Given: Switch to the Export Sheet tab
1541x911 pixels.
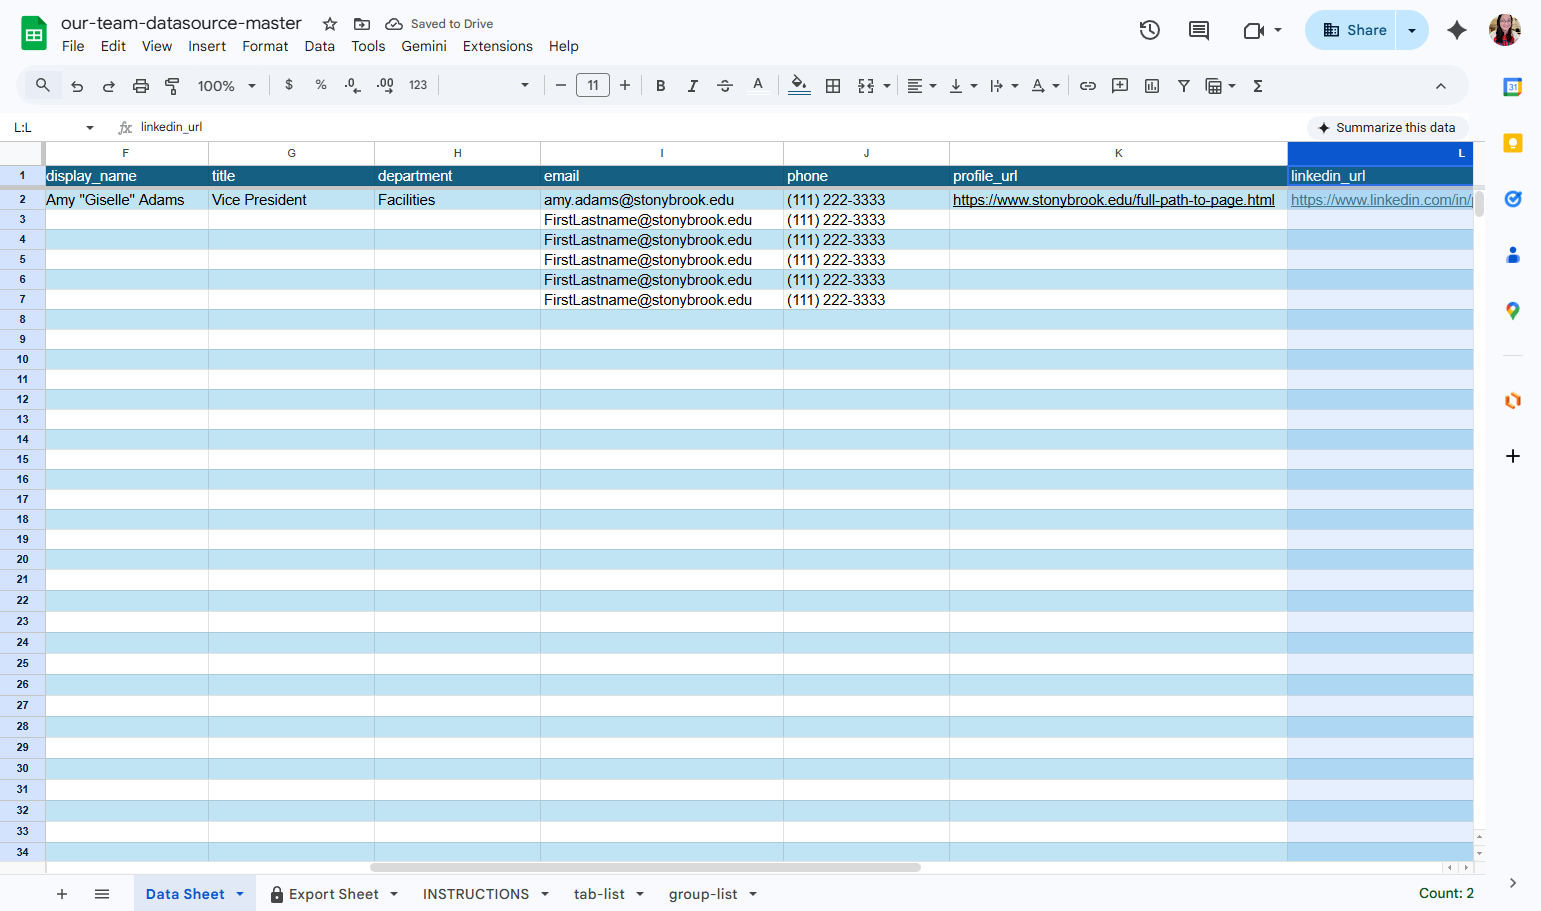Looking at the screenshot, I should tap(334, 894).
